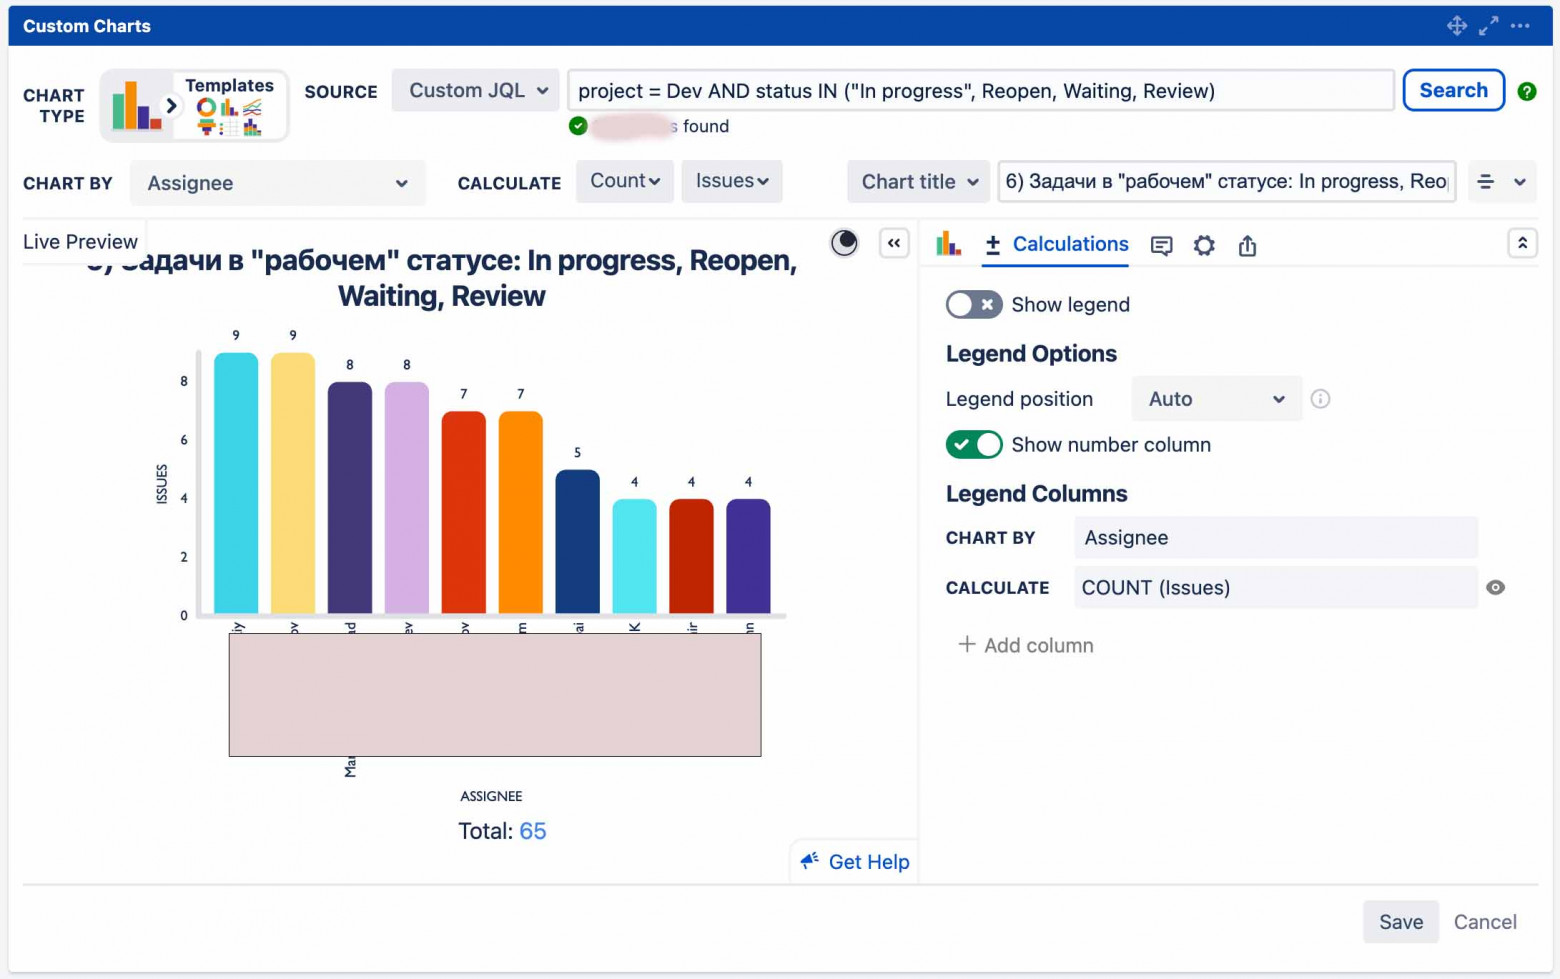Open the comment description tab icon

point(1161,245)
